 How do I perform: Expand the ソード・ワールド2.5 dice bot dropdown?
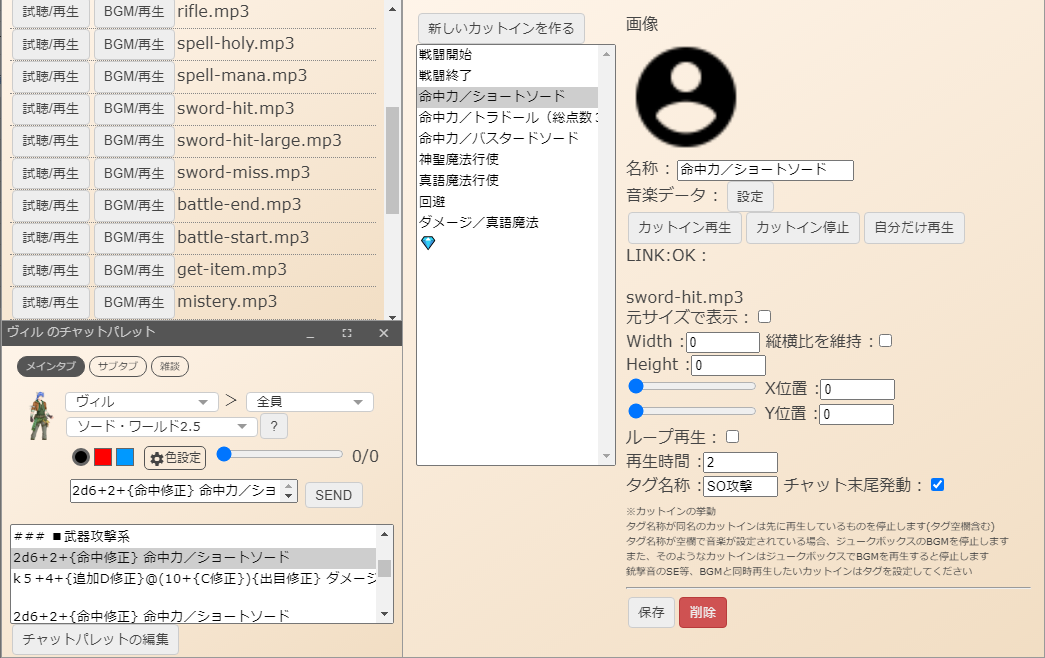[x=160, y=427]
